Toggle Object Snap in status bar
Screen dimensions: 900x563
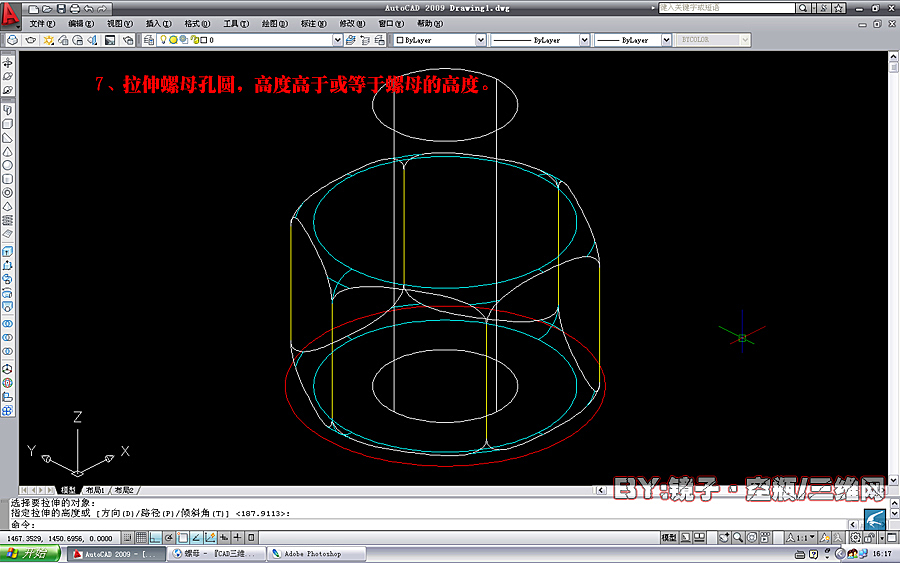click(183, 538)
